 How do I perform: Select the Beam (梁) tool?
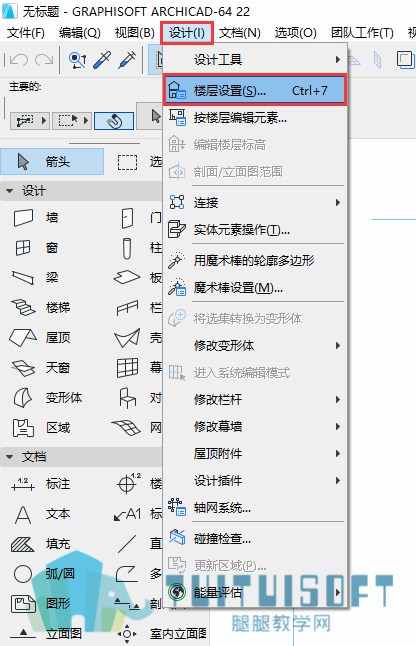point(35,278)
